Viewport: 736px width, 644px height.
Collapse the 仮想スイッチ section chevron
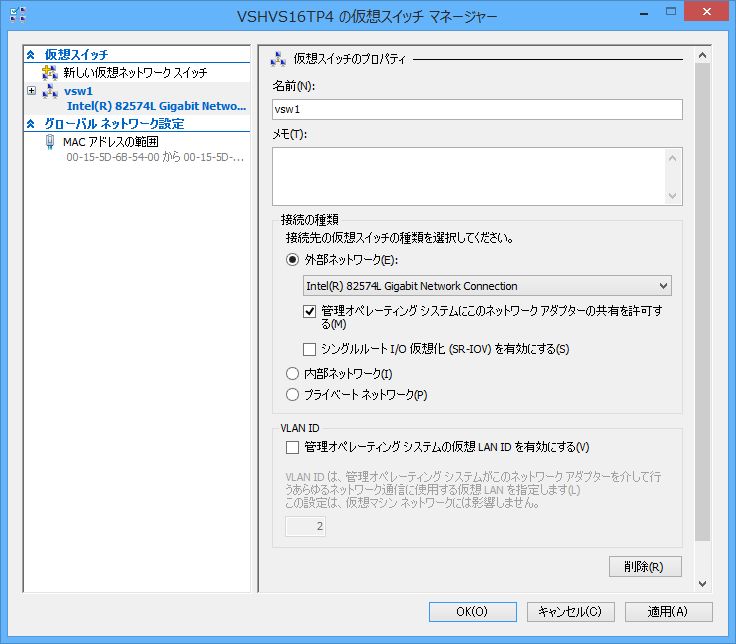31,55
